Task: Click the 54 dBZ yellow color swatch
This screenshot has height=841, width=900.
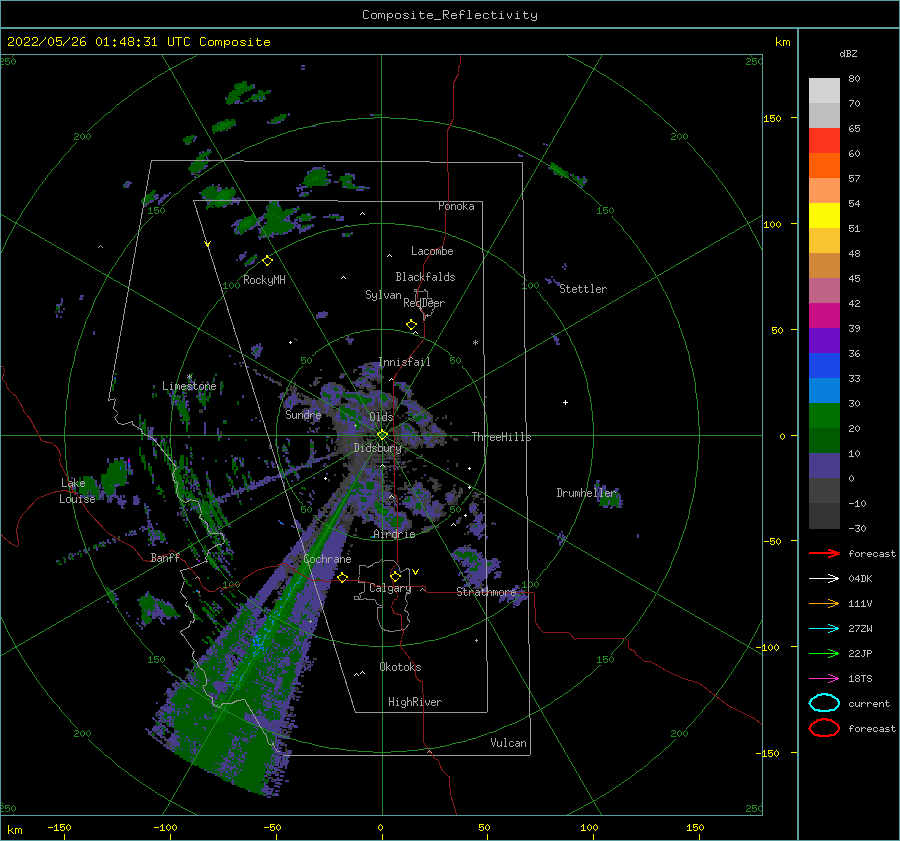Action: click(824, 215)
